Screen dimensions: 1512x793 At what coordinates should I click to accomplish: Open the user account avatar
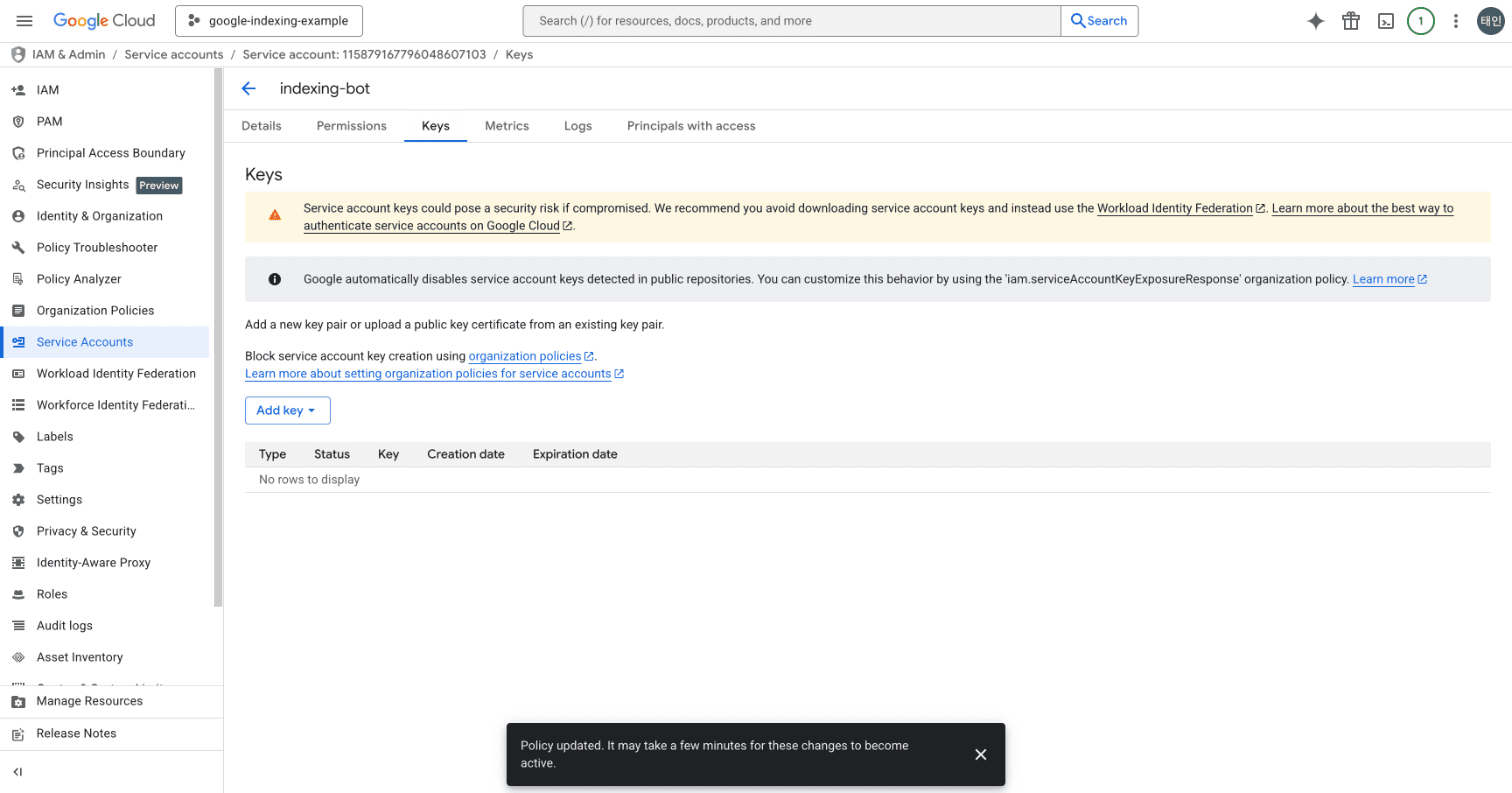pyautogui.click(x=1491, y=21)
